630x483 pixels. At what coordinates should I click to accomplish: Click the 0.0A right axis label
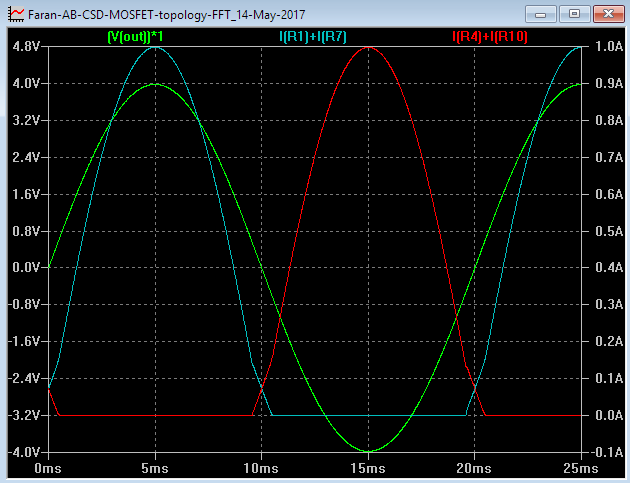point(609,415)
